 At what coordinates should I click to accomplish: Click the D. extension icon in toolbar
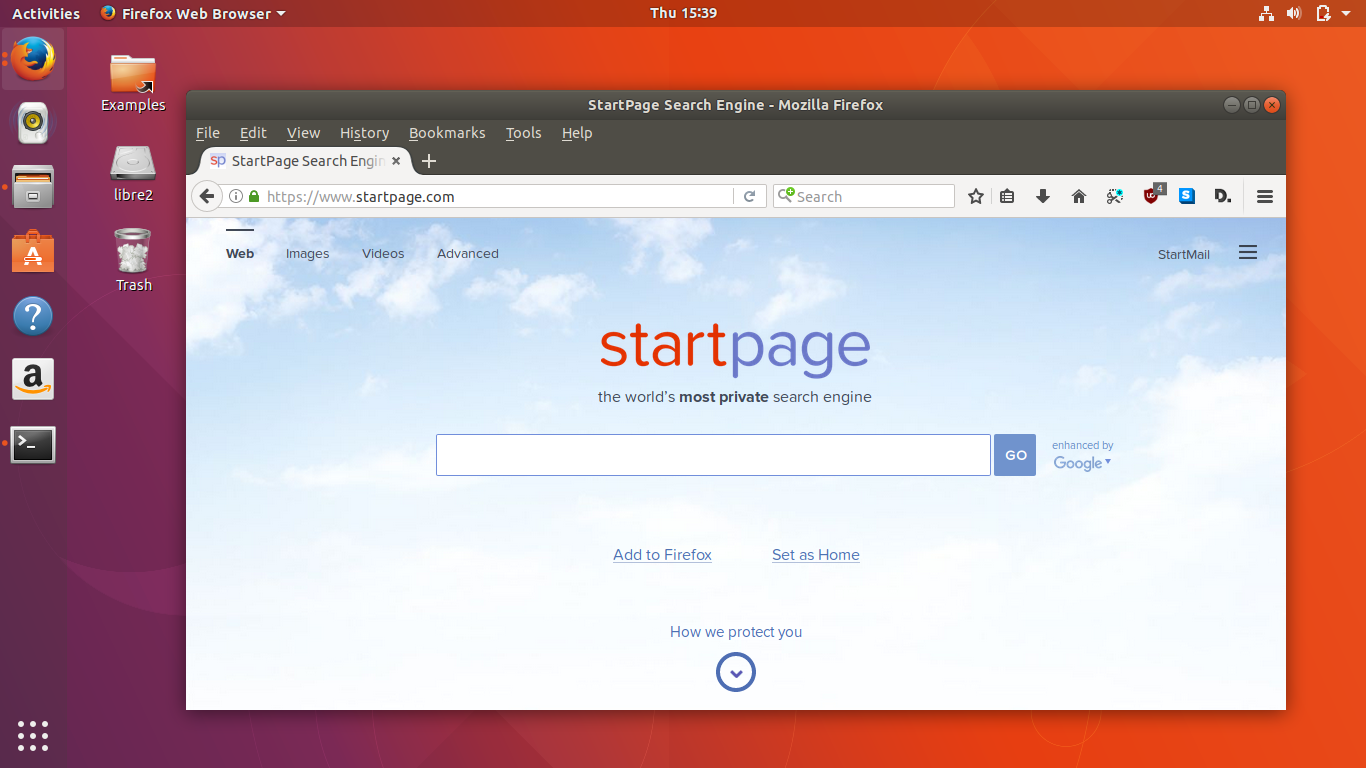[1222, 196]
